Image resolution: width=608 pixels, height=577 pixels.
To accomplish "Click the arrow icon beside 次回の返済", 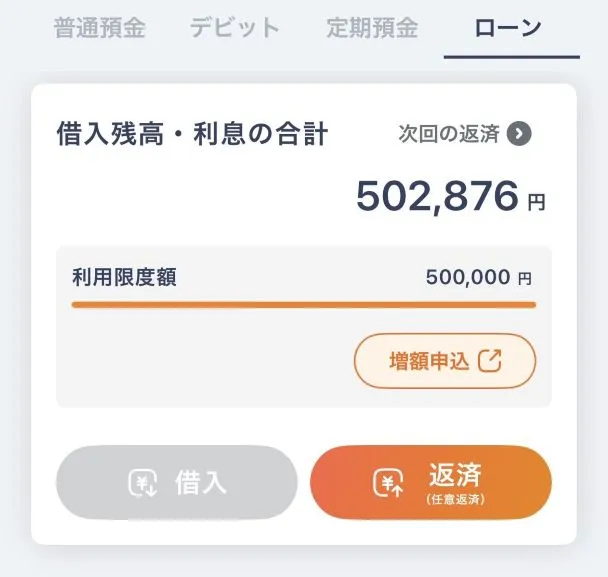I will click(519, 134).
